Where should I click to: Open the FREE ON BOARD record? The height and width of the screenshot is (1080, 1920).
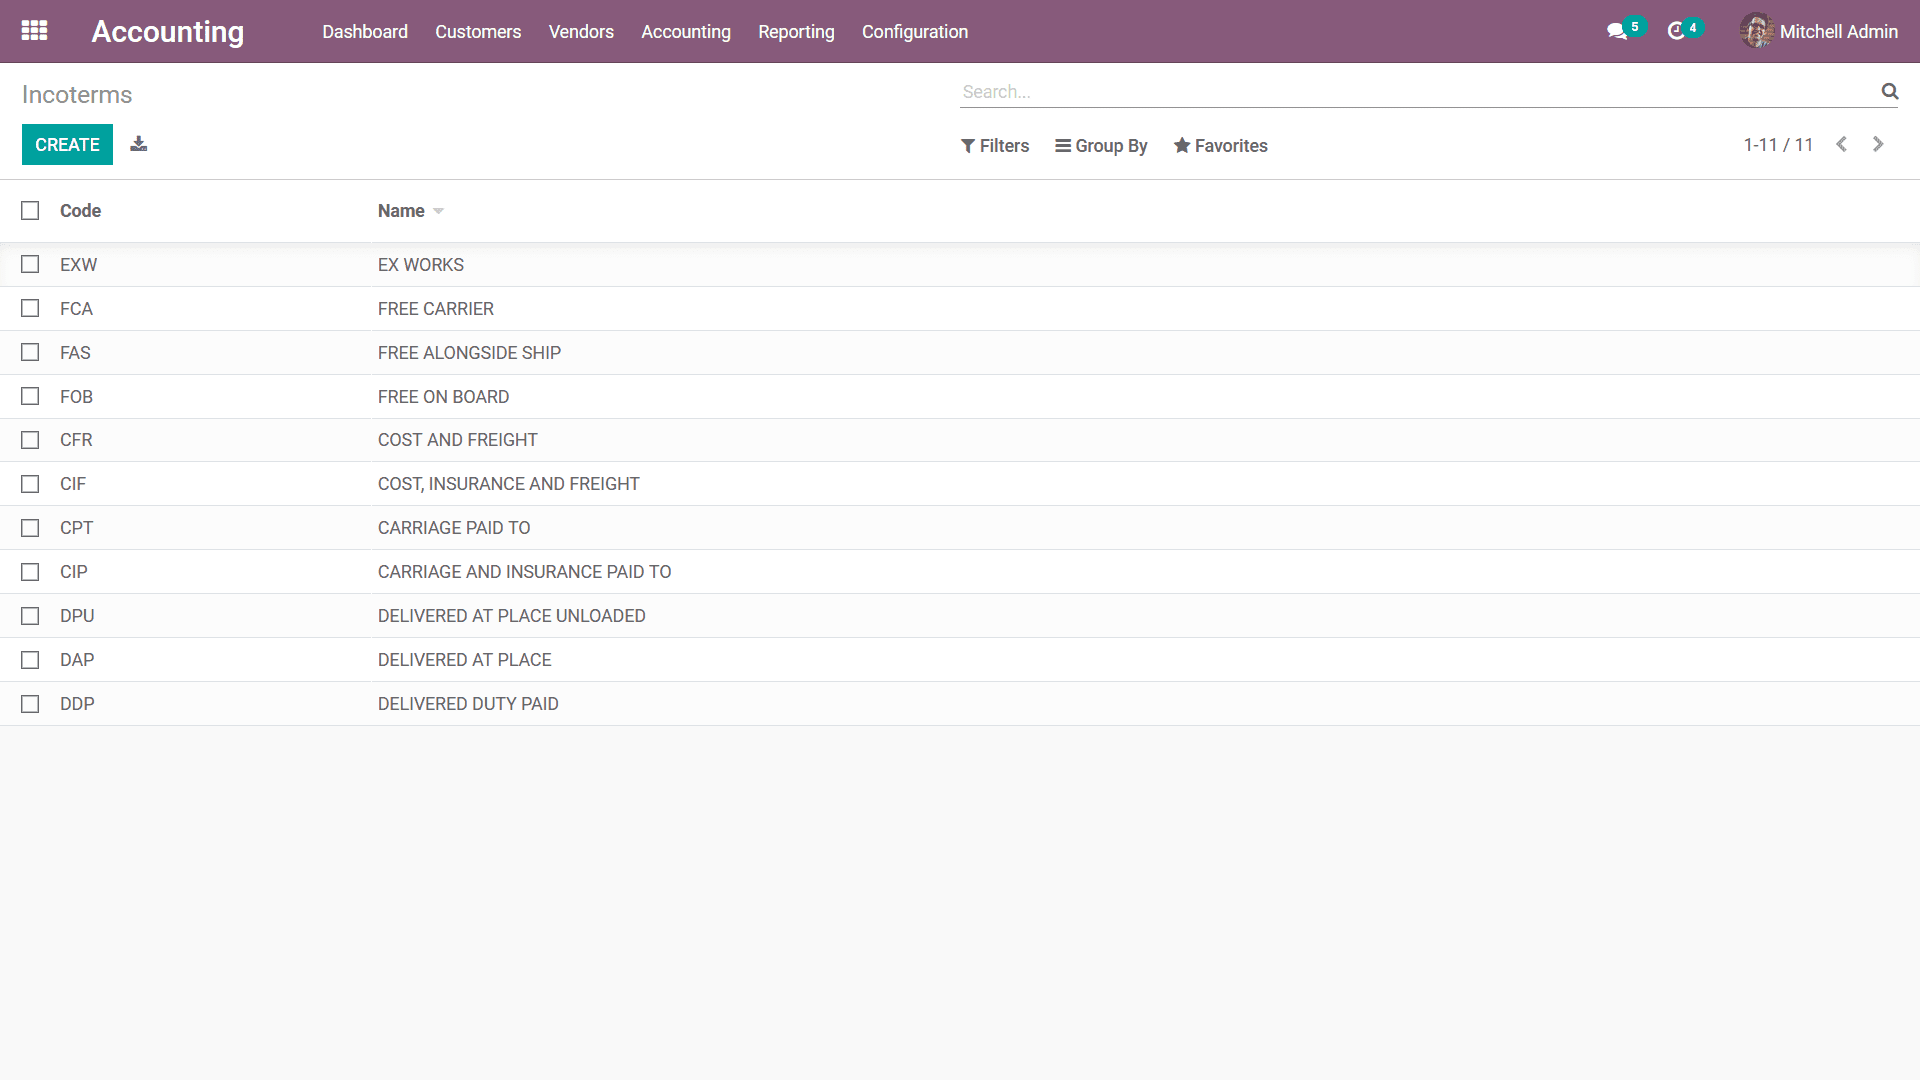tap(443, 397)
